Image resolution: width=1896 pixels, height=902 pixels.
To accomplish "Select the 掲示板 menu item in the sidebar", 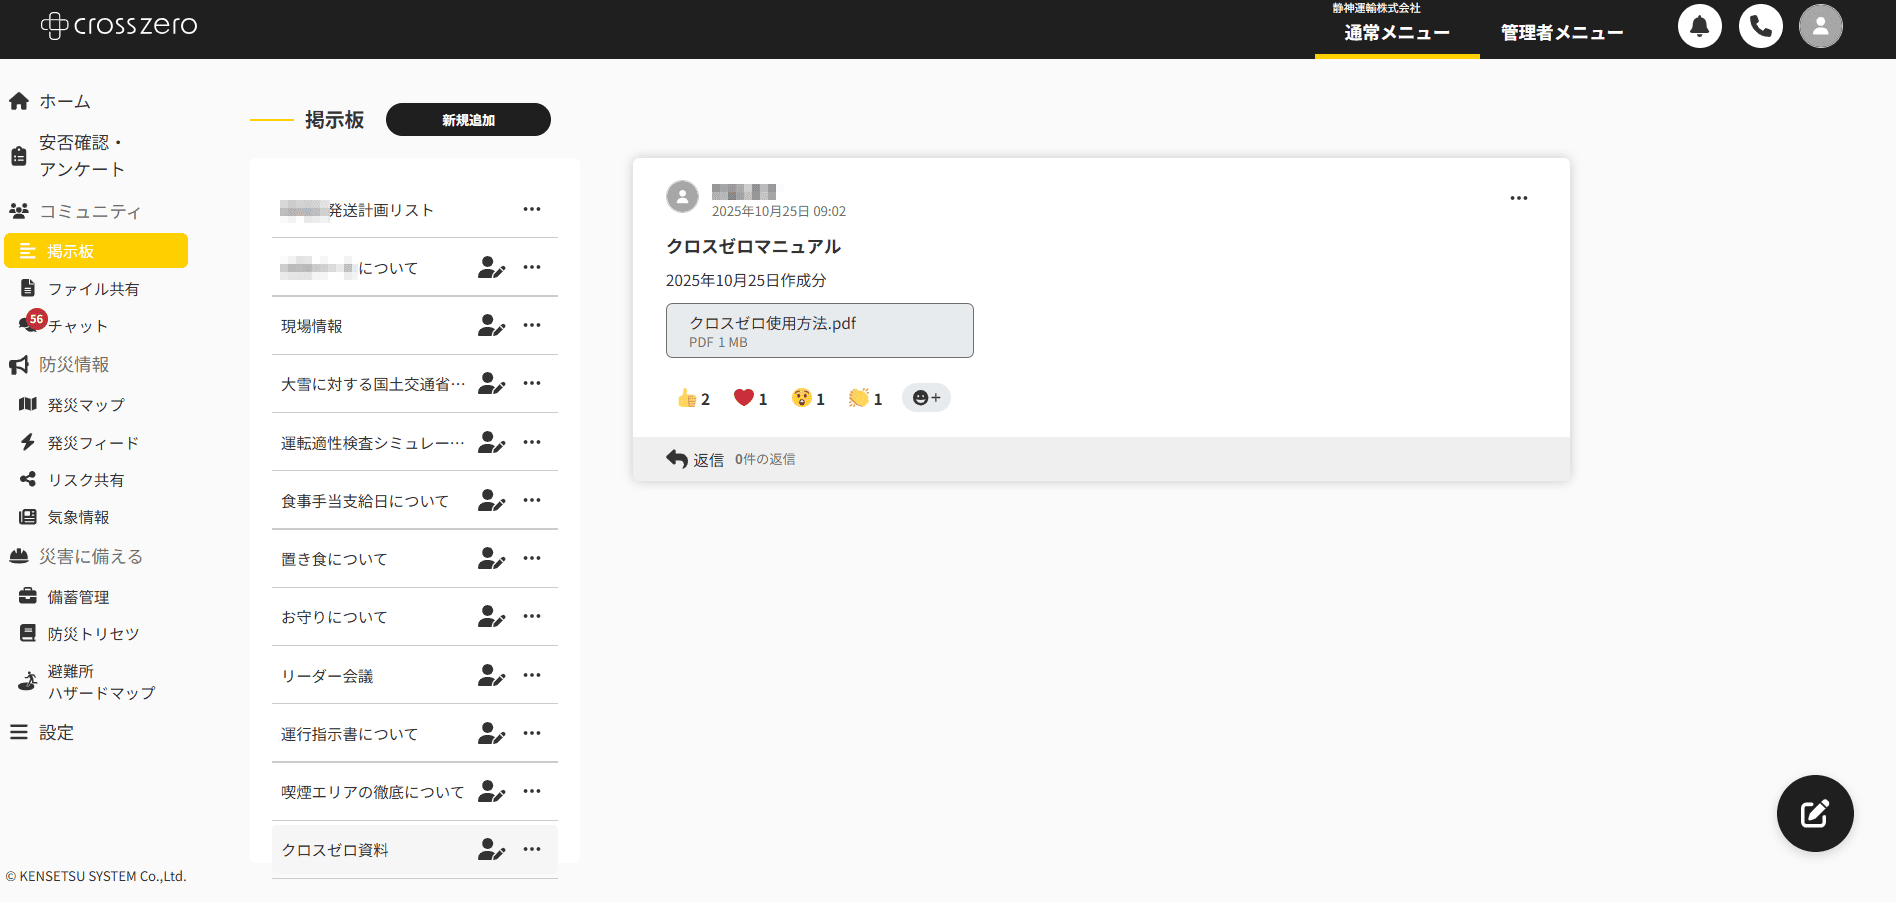I will click(80, 251).
